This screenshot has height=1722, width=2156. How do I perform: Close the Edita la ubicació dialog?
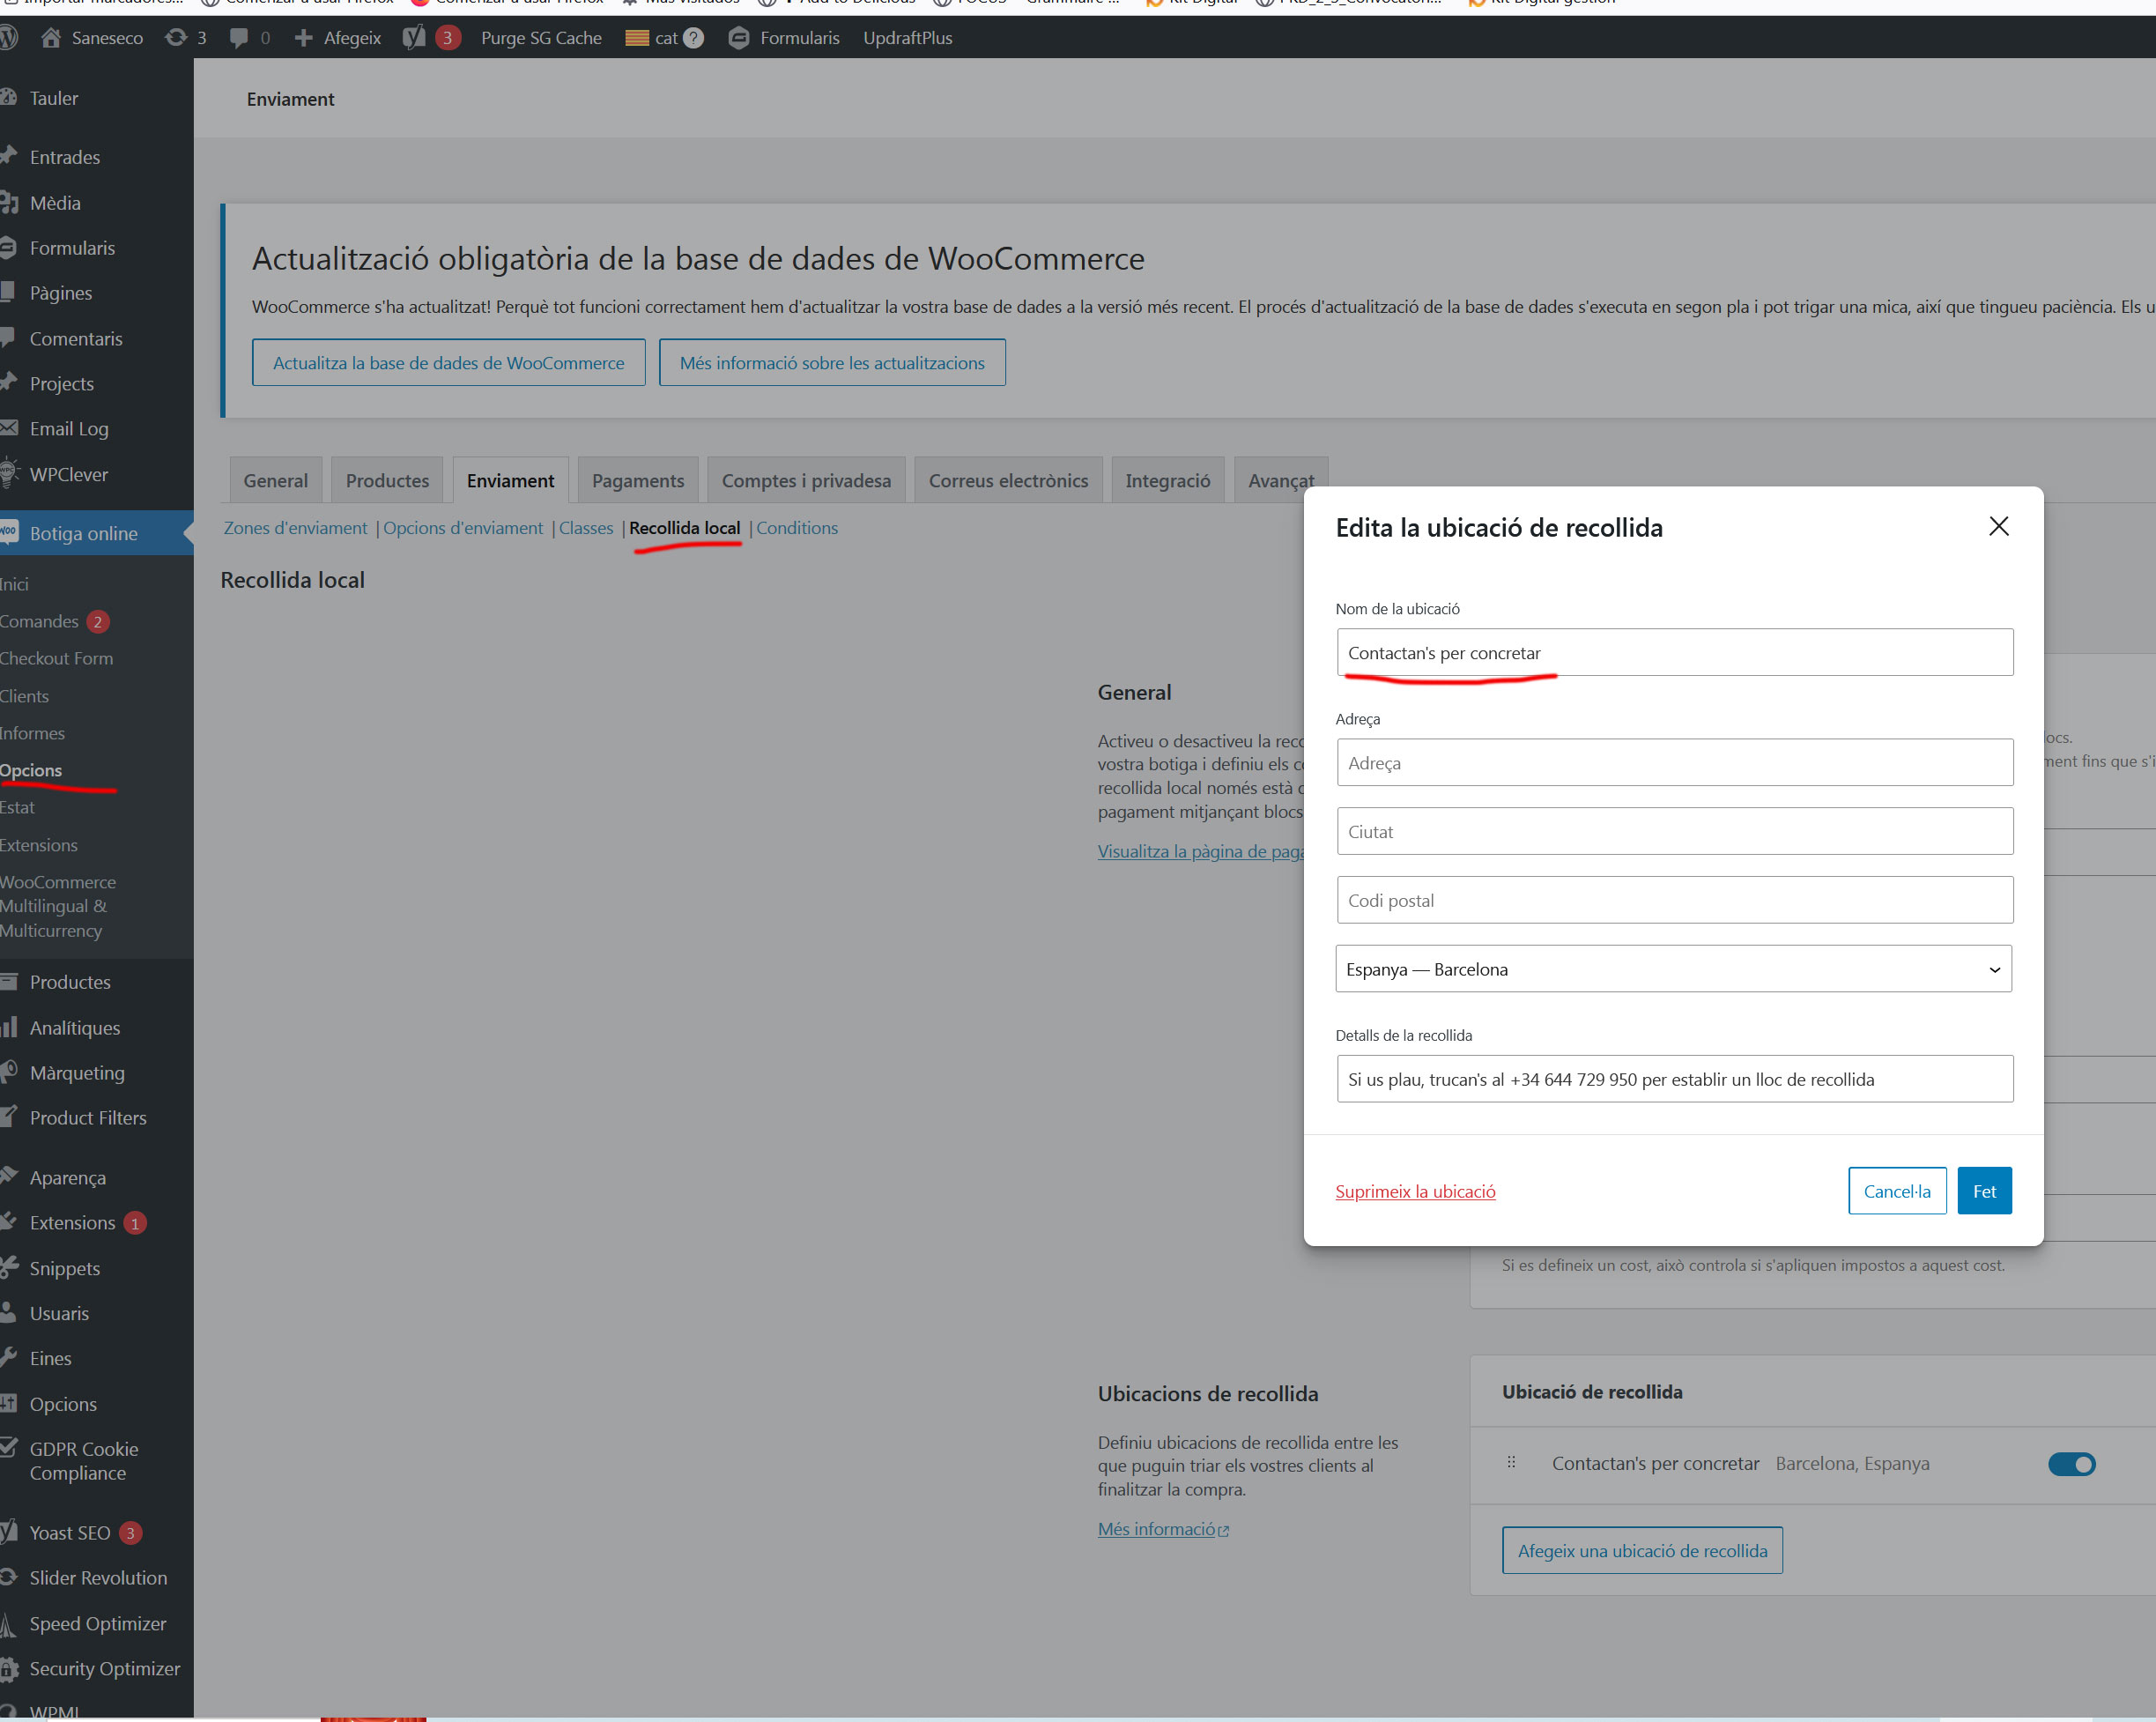(1998, 526)
